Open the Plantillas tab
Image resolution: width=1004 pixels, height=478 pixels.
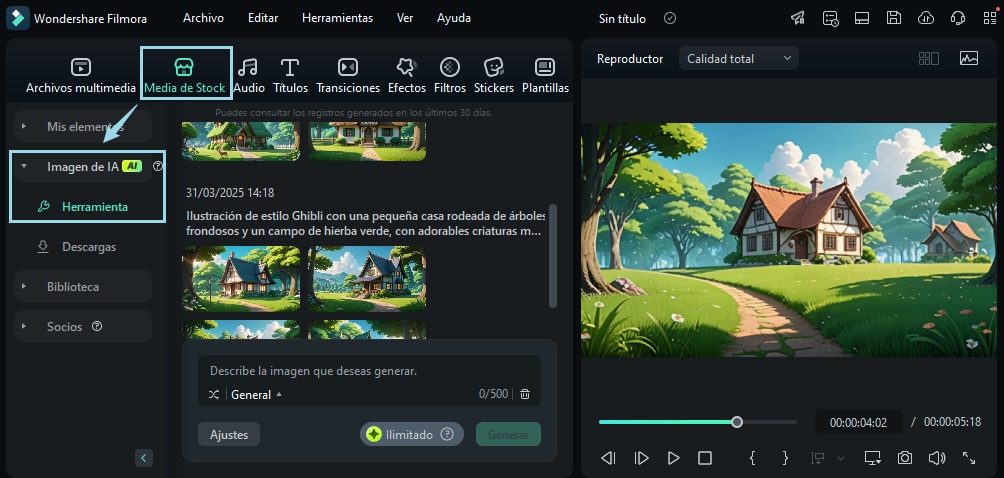pos(545,76)
